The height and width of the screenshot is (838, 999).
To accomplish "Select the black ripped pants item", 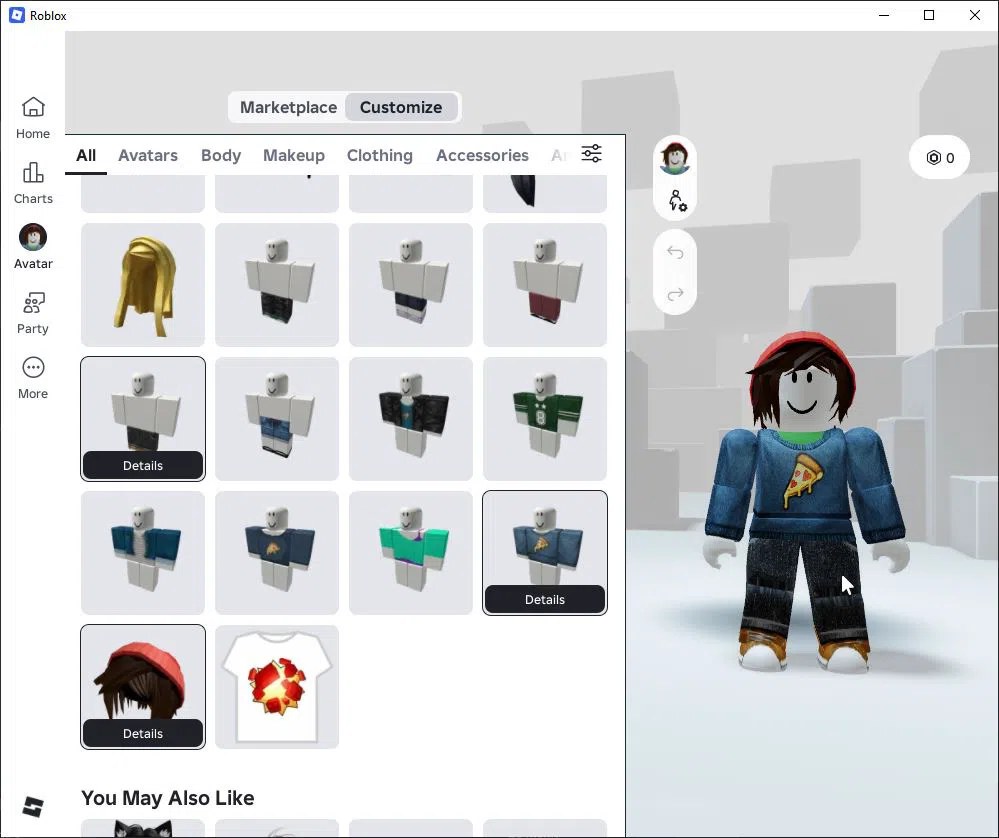I will 277,285.
